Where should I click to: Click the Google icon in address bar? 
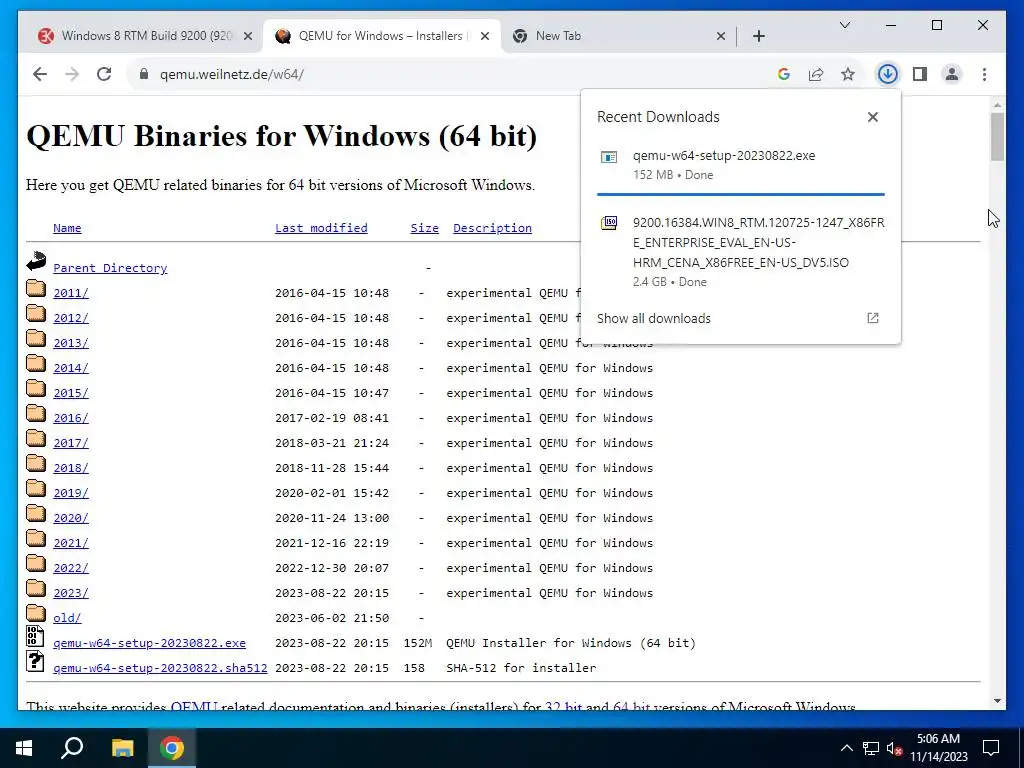[784, 74]
